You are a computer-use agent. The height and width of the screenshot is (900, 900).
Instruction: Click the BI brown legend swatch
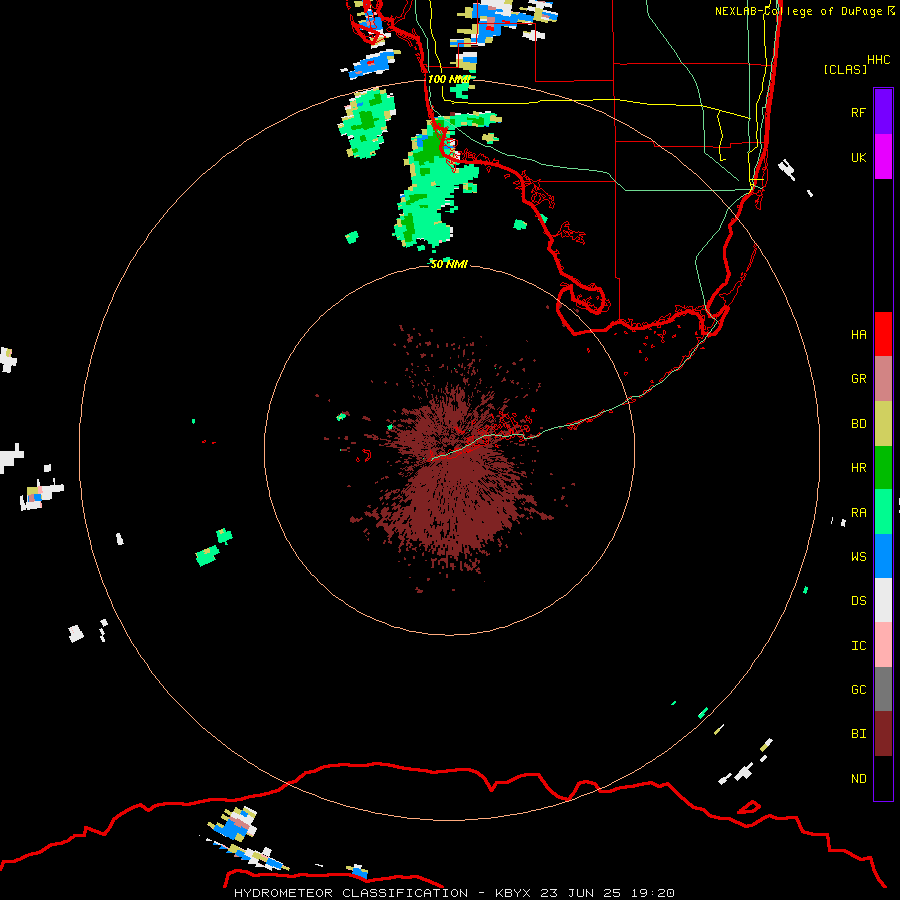coord(883,734)
